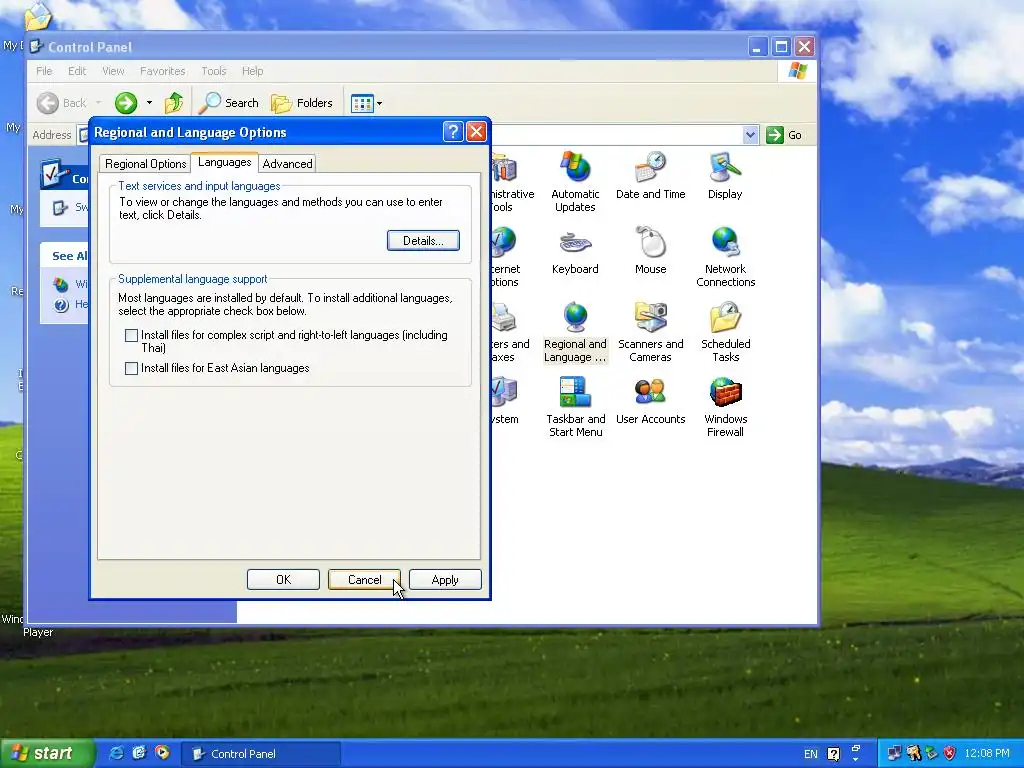The image size is (1024, 768).
Task: Enable Install files for East Asian languages
Action: [x=131, y=368]
